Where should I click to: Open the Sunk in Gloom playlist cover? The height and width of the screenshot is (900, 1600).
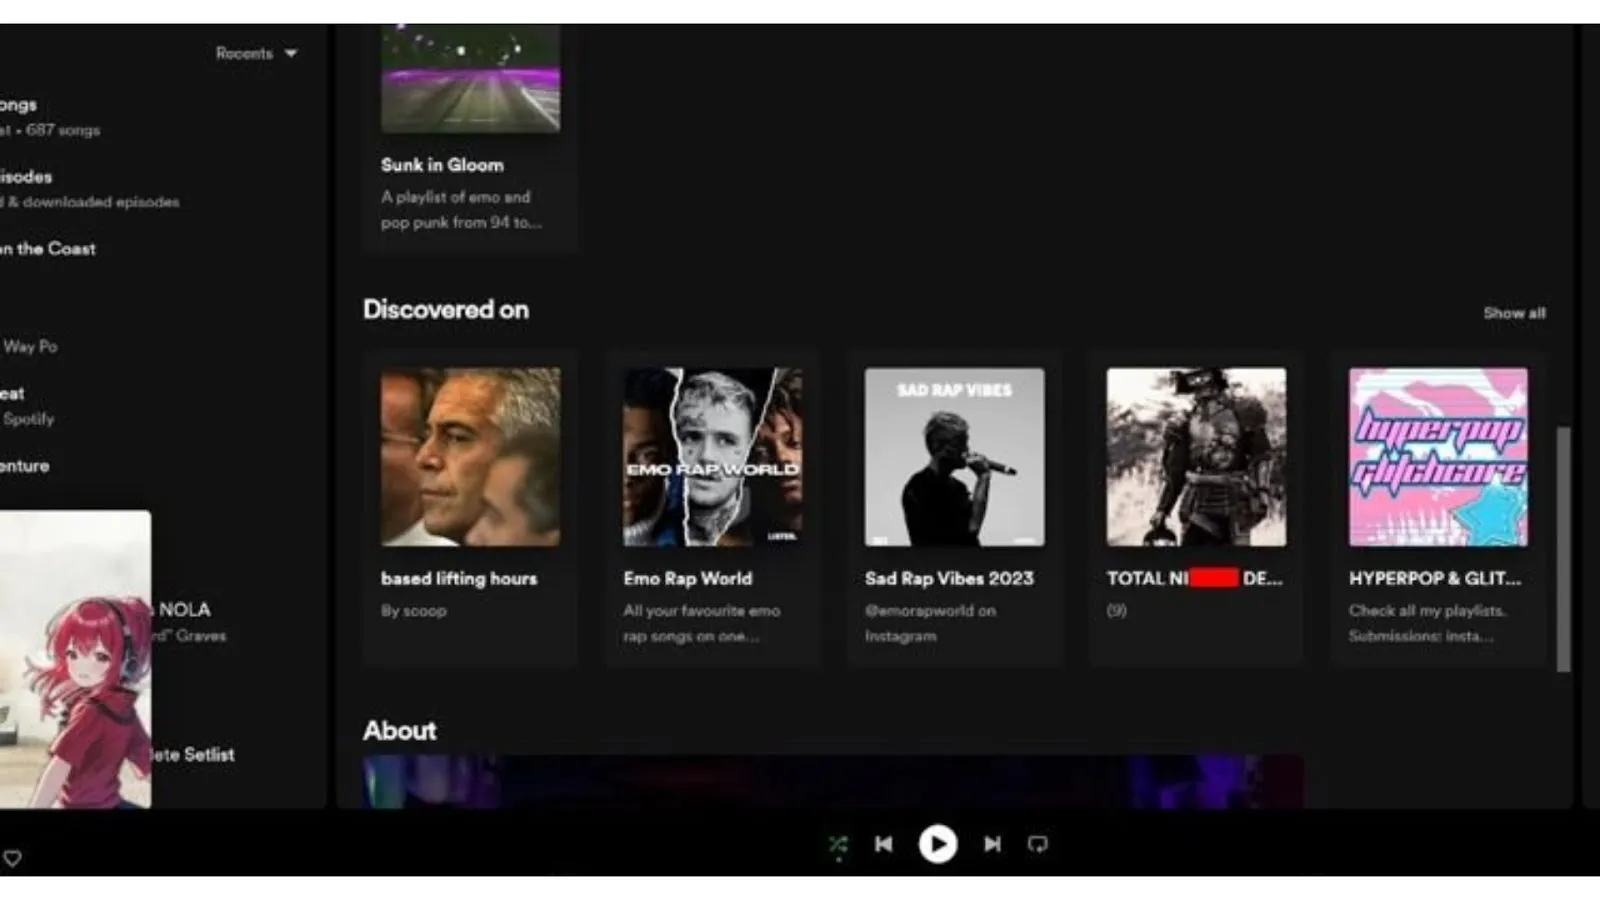(471, 78)
